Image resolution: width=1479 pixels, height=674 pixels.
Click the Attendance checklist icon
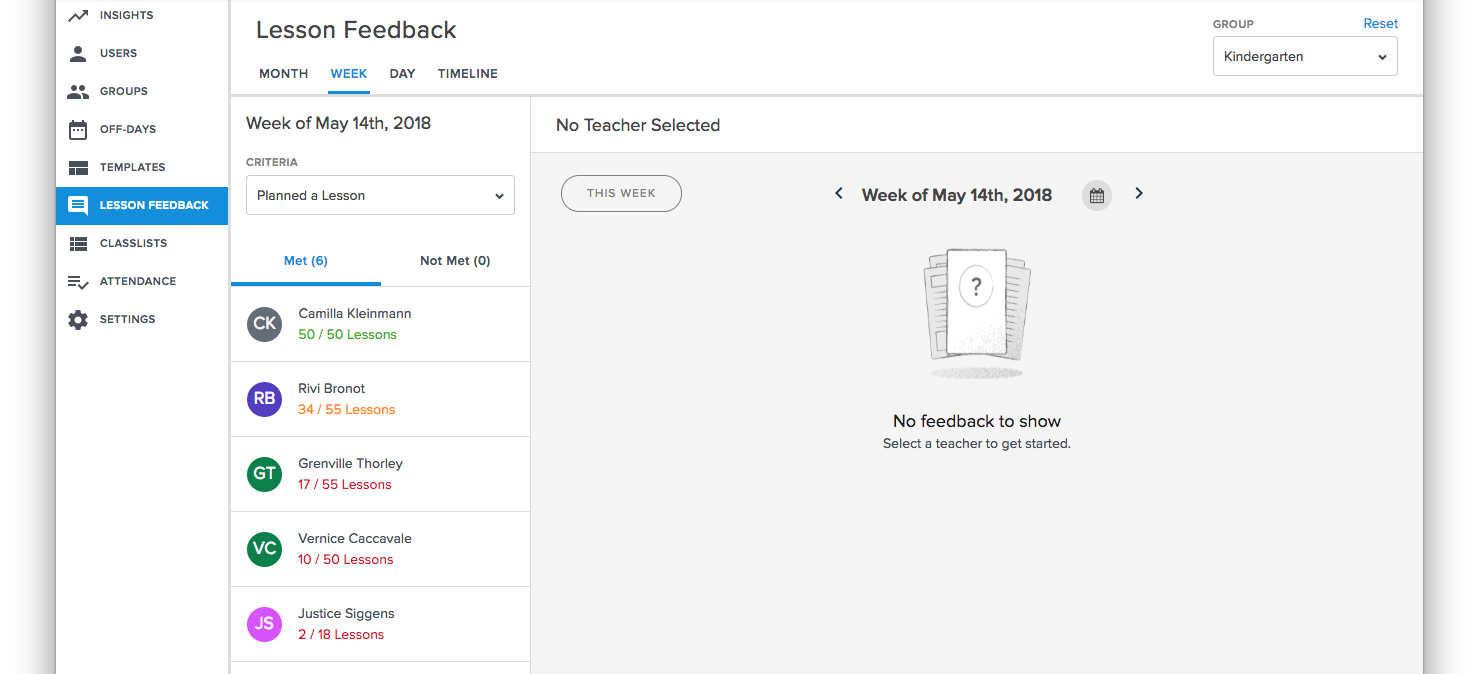[x=78, y=282]
